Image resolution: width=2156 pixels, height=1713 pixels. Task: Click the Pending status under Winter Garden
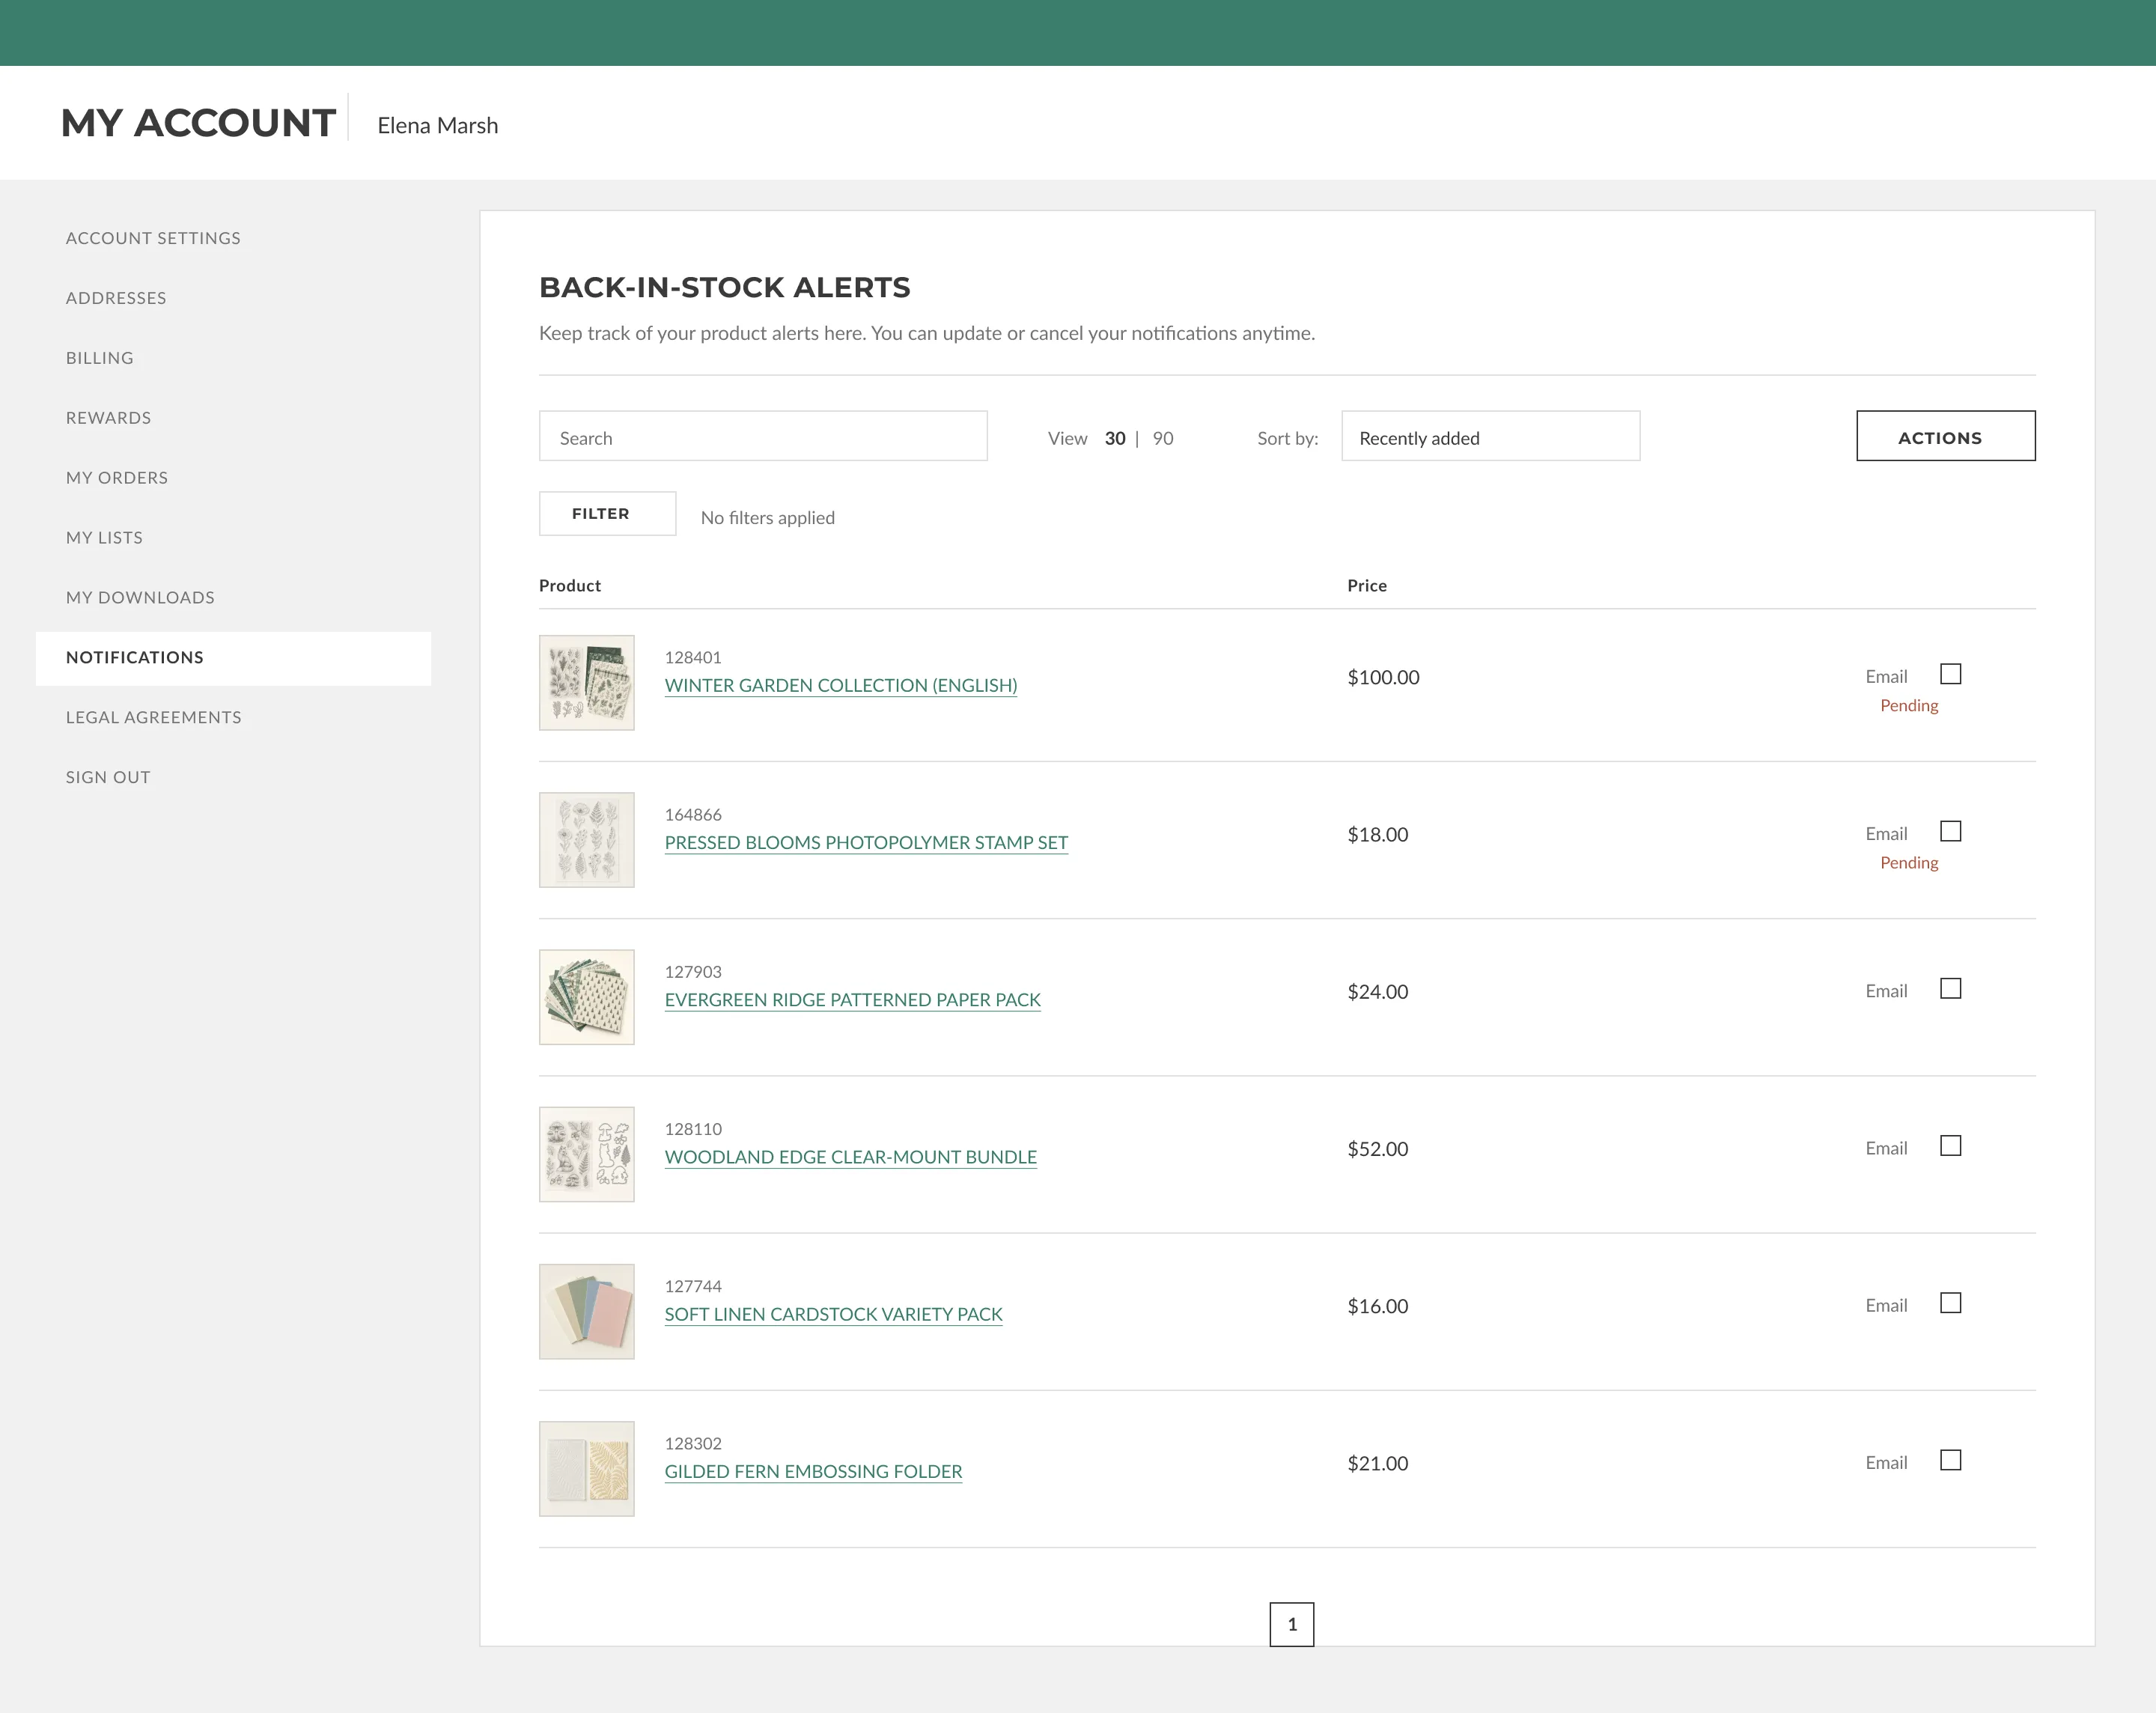1909,705
